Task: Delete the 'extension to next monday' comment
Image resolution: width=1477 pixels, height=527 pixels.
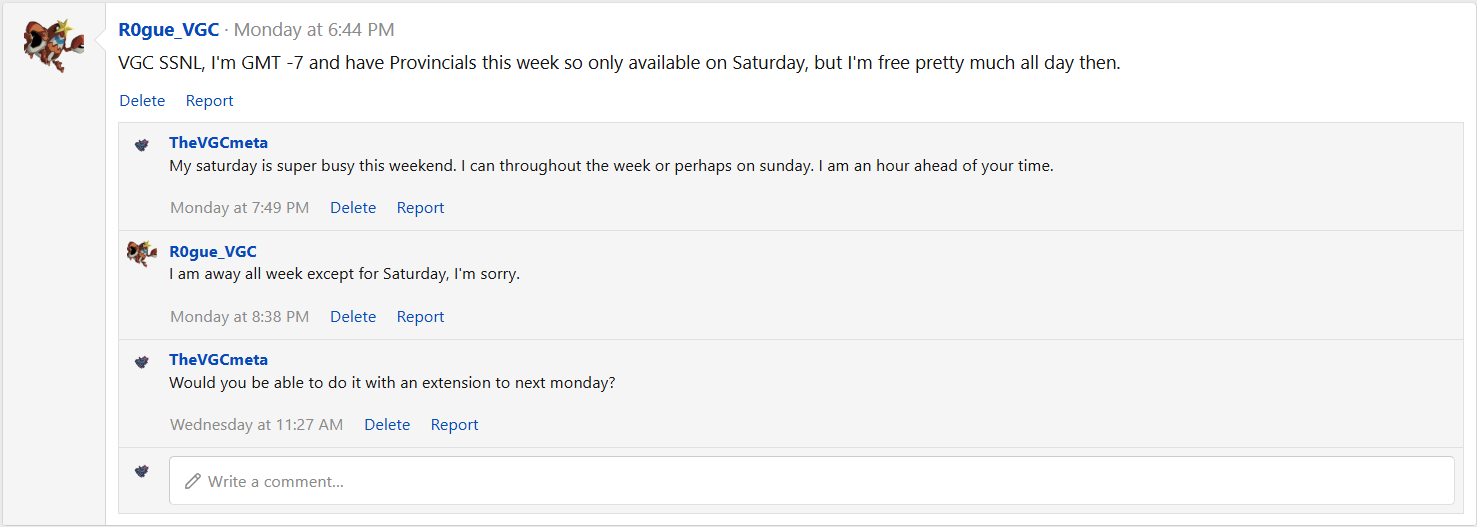Action: pyautogui.click(x=387, y=425)
